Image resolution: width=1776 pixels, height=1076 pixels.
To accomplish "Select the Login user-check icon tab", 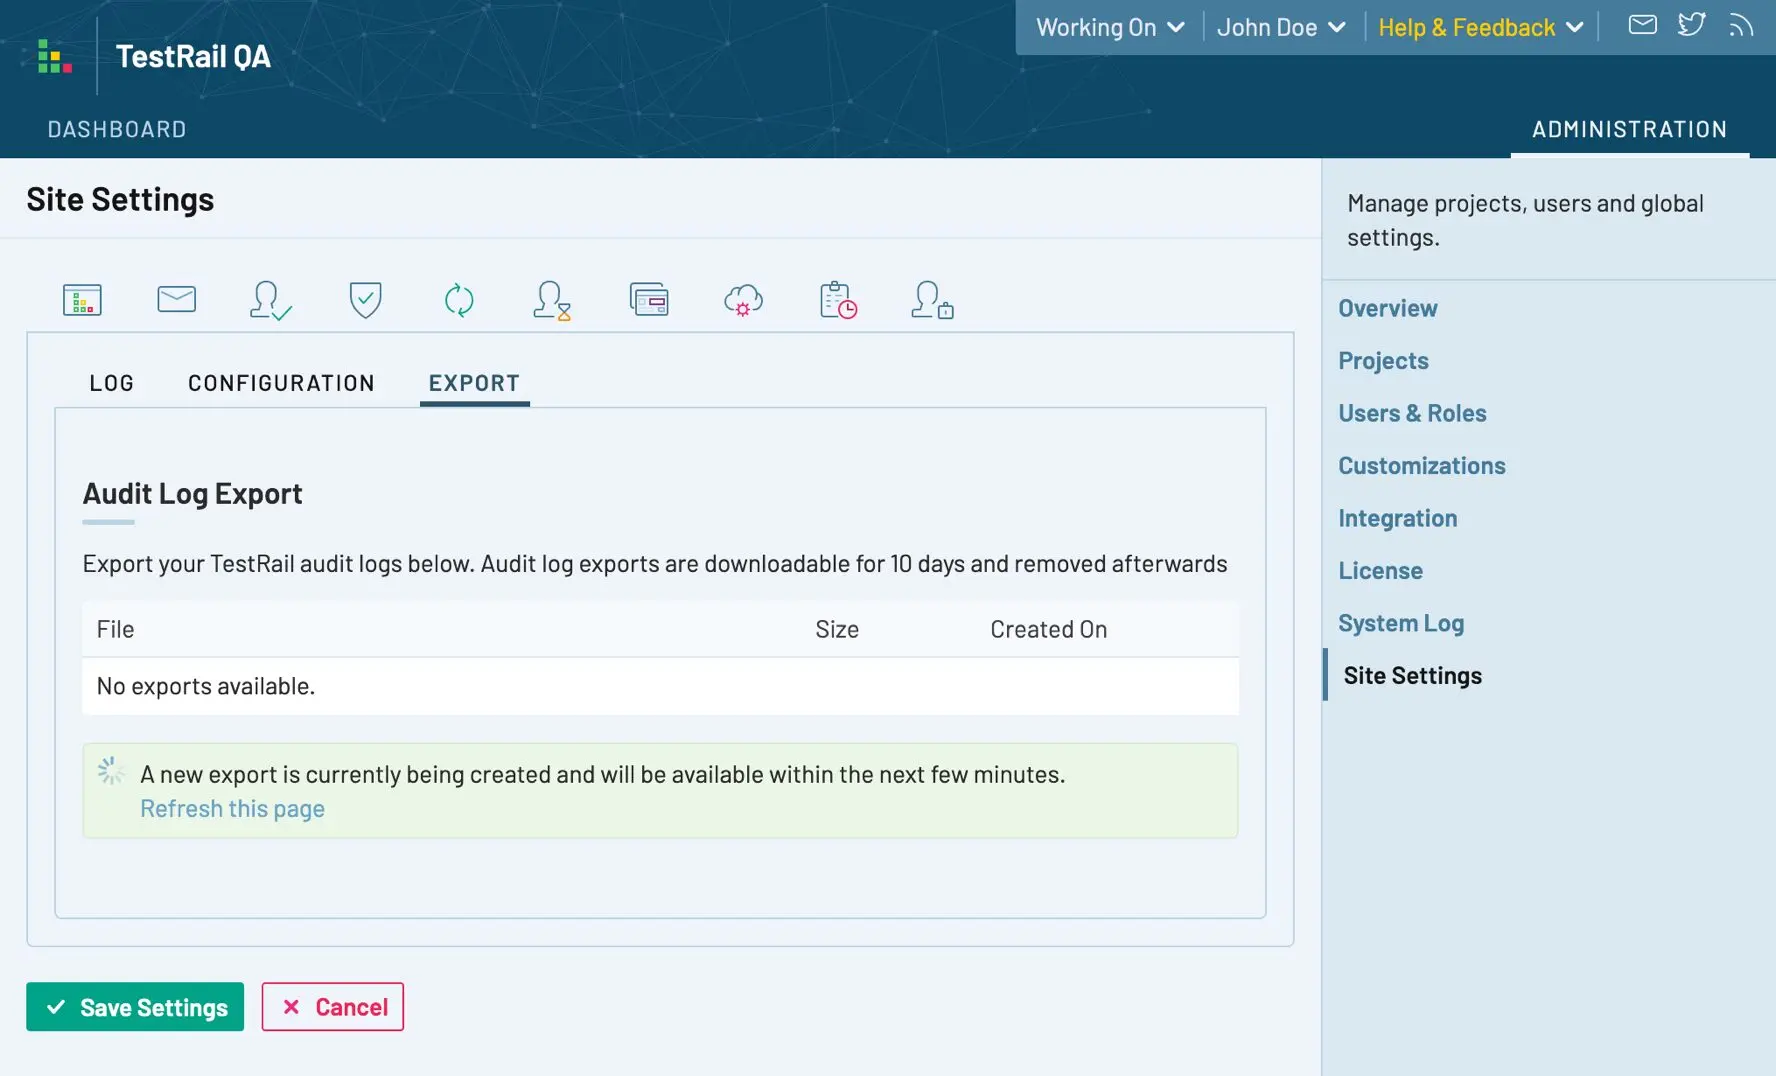I will click(x=270, y=300).
